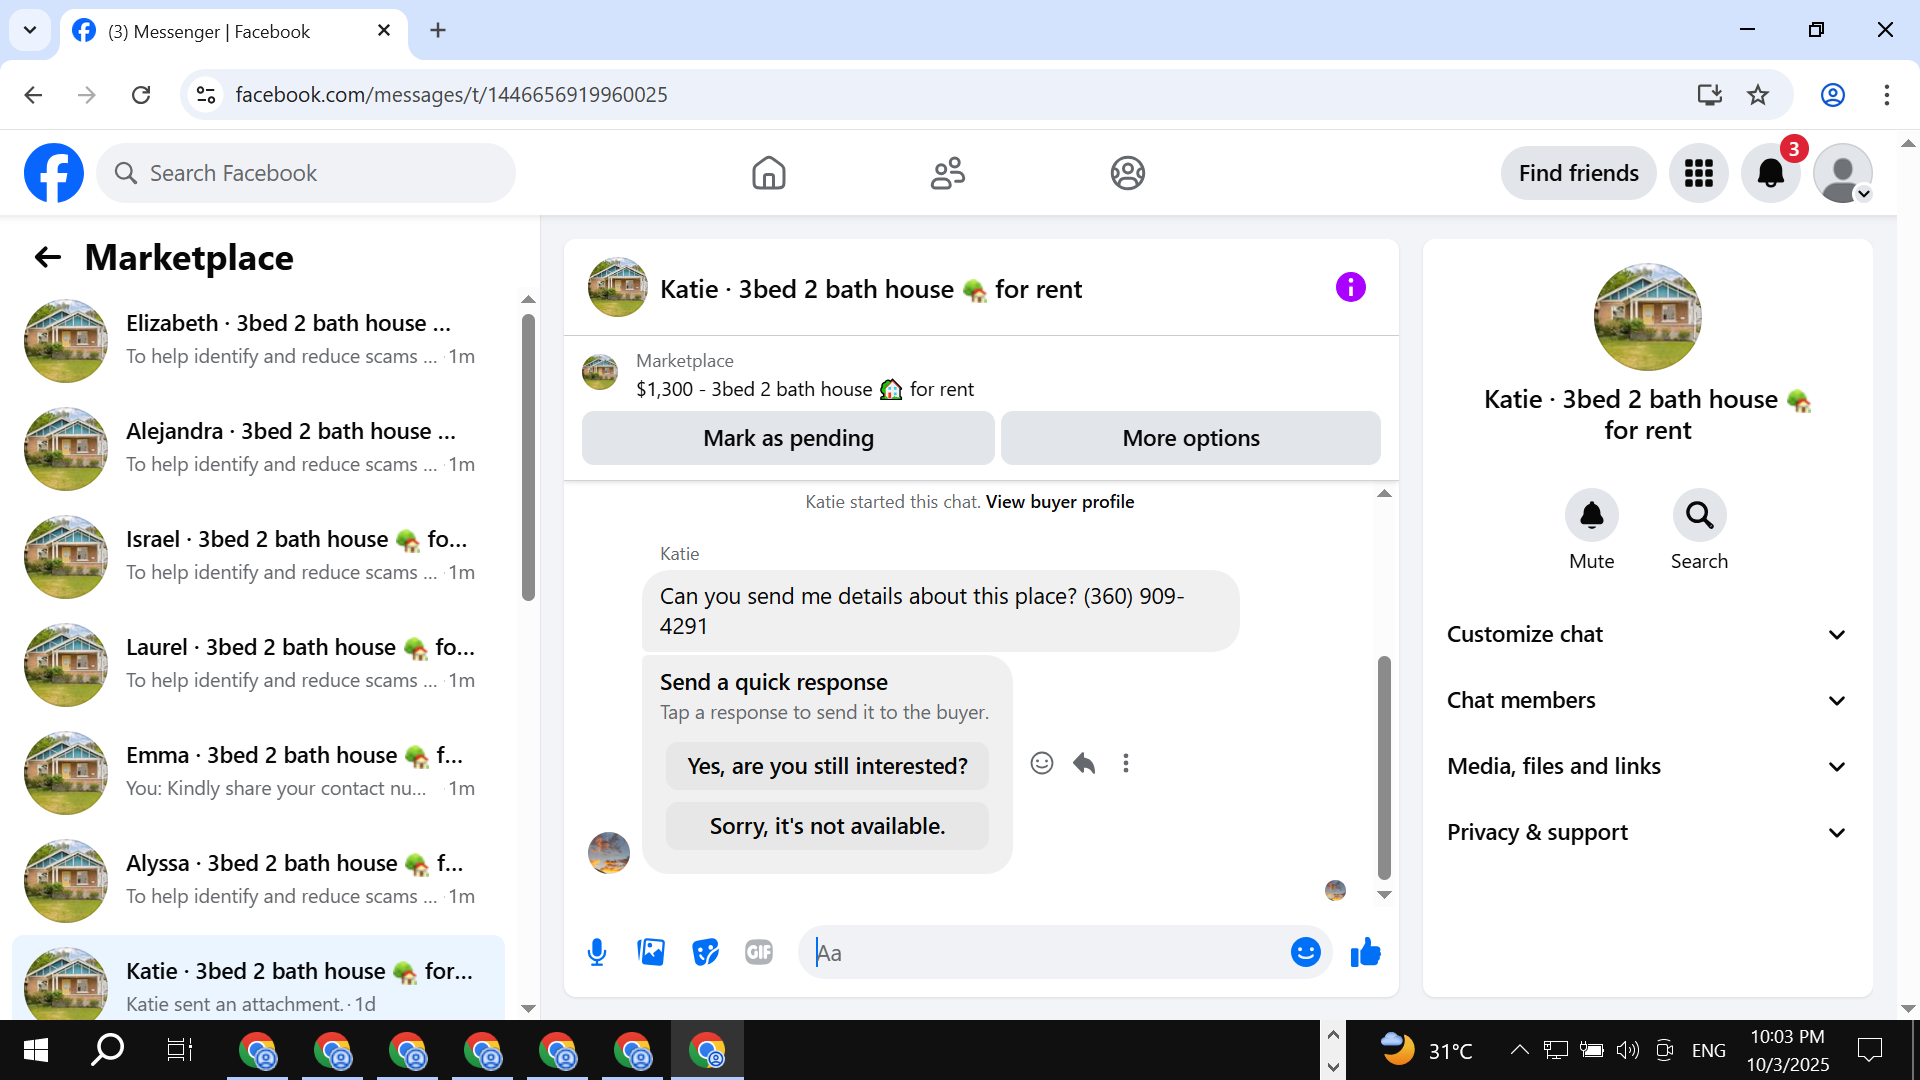Click the message list scrollbar thumb

[1385, 767]
